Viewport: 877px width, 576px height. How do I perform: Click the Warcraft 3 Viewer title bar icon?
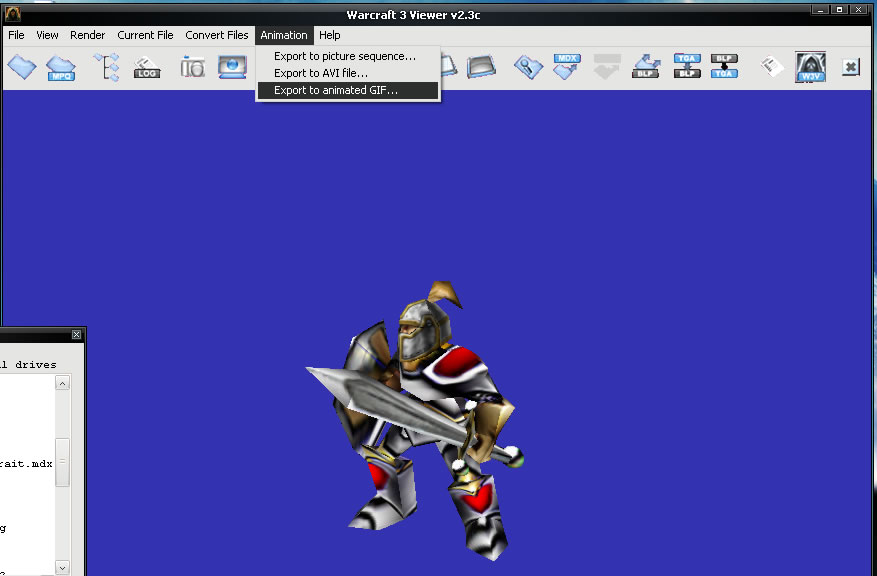[x=12, y=14]
